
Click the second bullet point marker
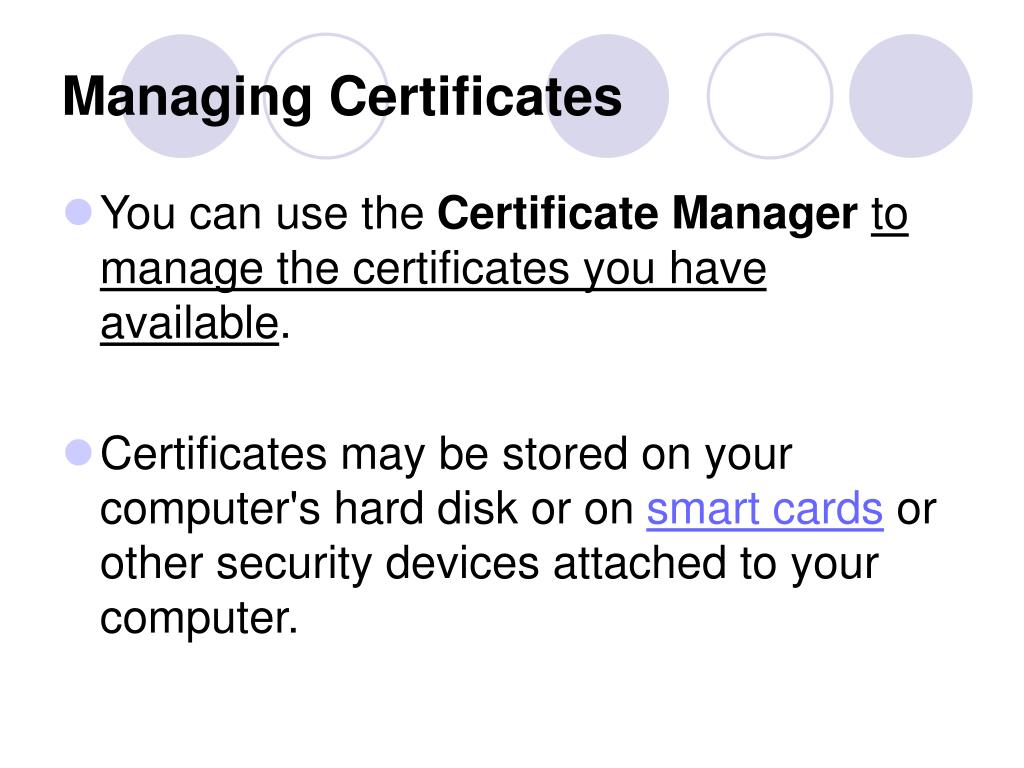78,453
